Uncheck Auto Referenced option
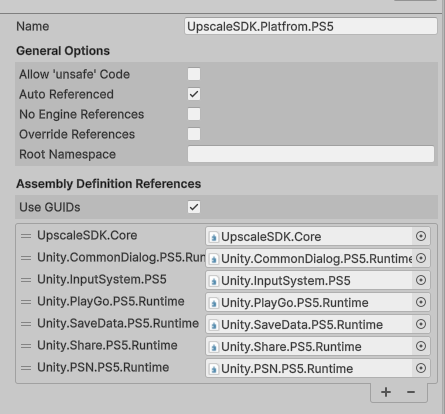The height and width of the screenshot is (414, 445). tap(194, 94)
